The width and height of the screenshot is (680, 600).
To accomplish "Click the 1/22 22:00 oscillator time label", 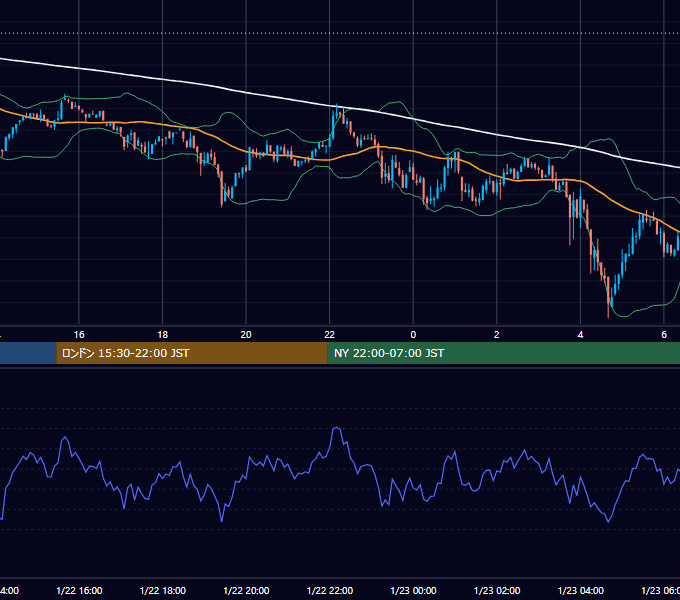I will (330, 590).
